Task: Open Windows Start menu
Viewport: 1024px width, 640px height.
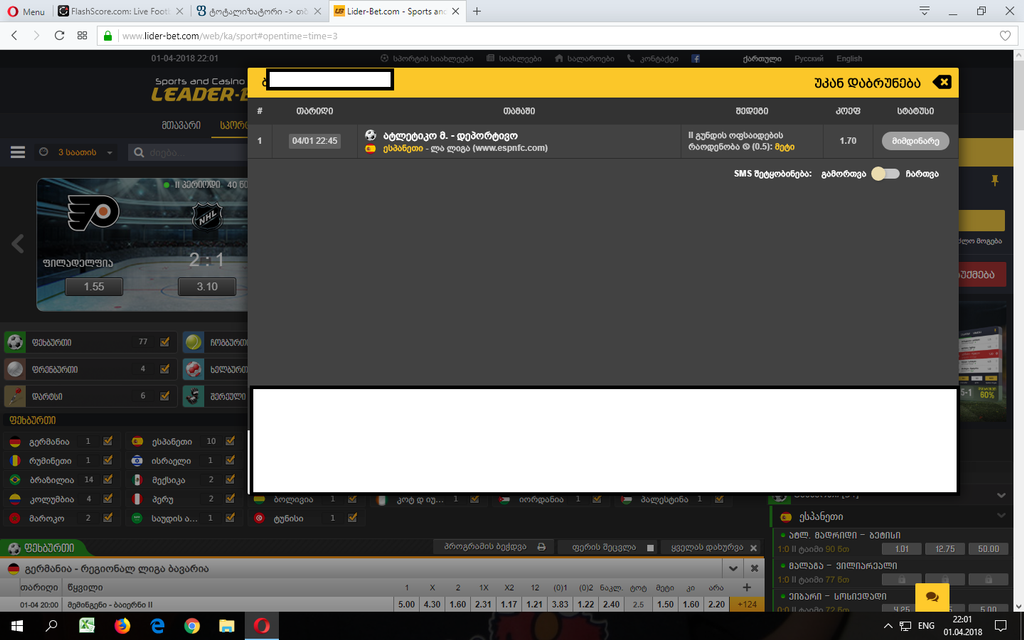Action: 17,626
